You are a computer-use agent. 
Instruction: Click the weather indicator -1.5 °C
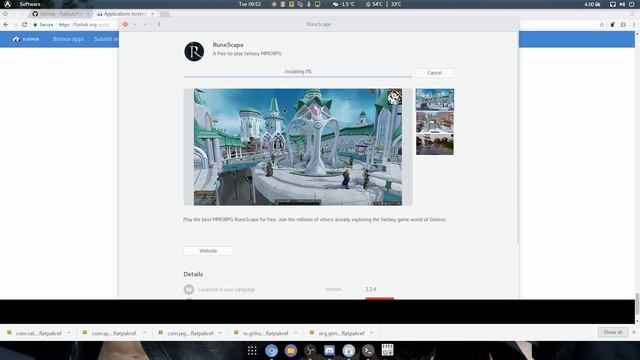[343, 4]
